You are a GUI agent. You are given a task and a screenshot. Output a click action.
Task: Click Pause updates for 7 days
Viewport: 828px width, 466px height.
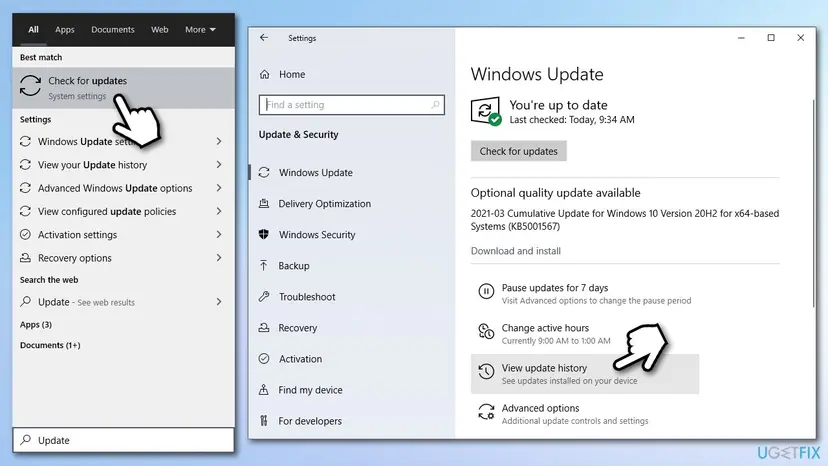[585, 293]
